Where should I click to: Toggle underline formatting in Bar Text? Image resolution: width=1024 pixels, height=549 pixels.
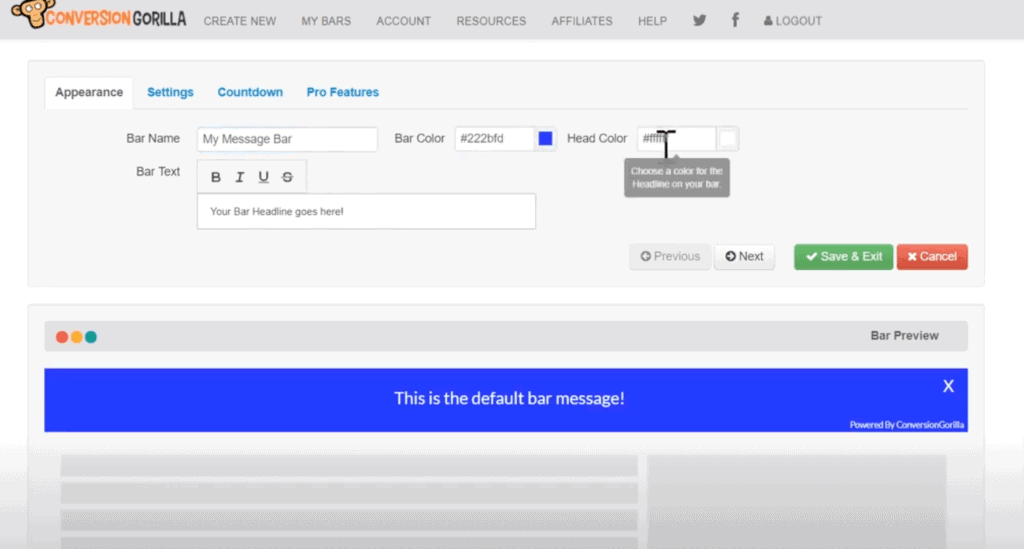pos(264,177)
